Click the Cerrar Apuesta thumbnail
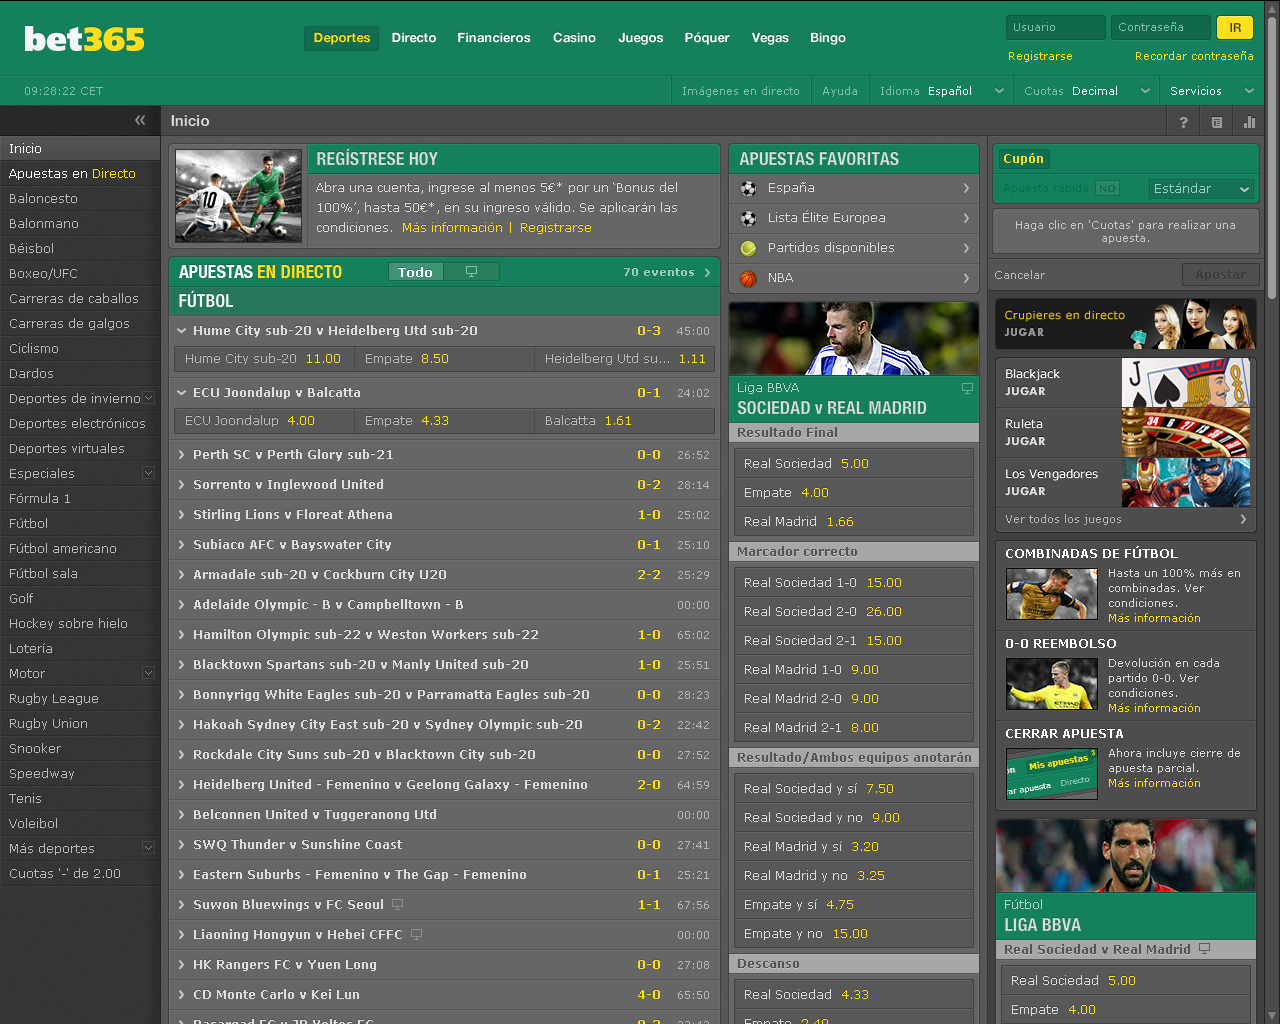This screenshot has width=1280, height=1024. (x=1051, y=774)
